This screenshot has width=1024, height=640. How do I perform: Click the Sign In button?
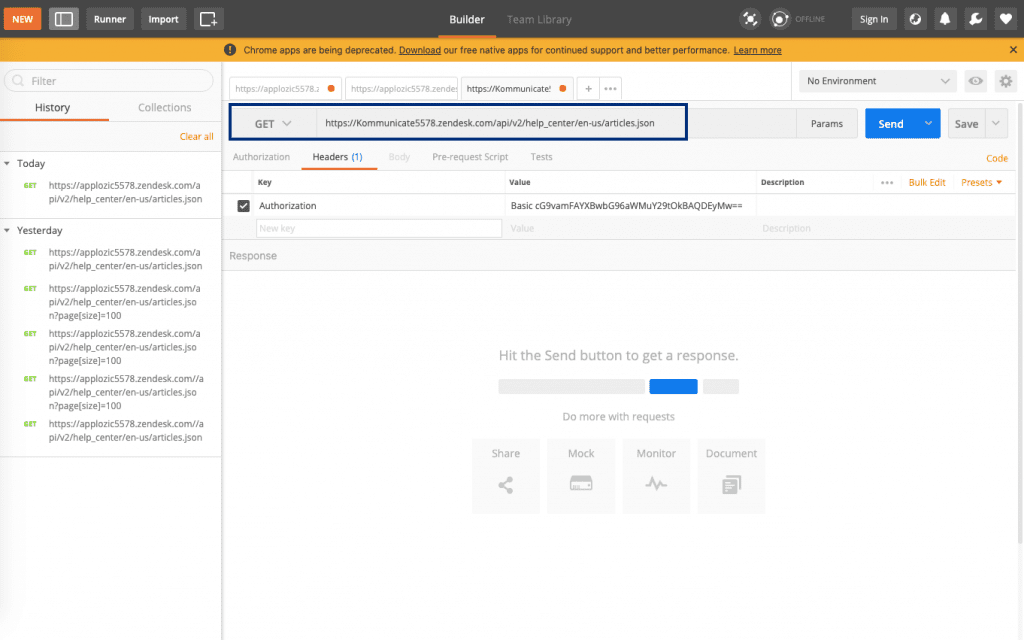pos(874,19)
